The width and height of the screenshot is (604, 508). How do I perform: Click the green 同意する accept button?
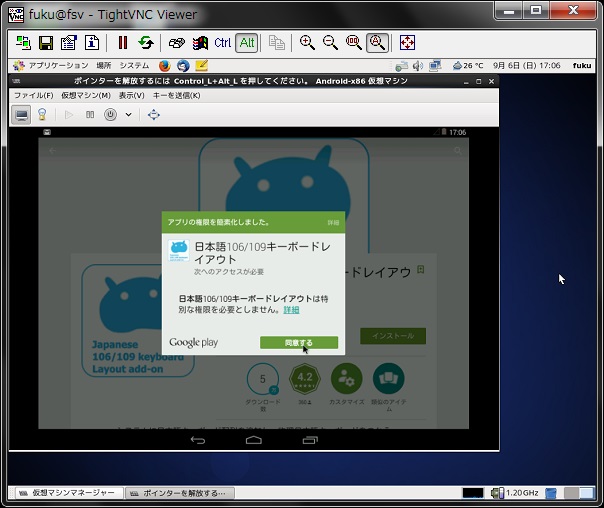[299, 342]
